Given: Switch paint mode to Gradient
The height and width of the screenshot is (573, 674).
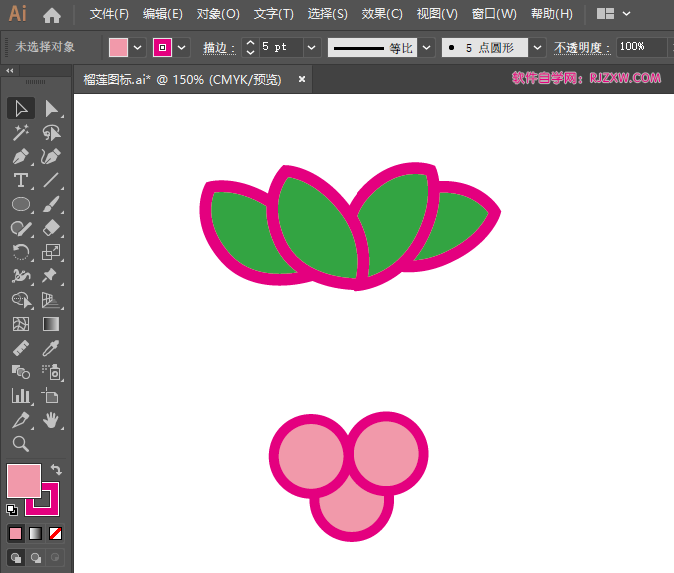Looking at the screenshot, I should (36, 533).
